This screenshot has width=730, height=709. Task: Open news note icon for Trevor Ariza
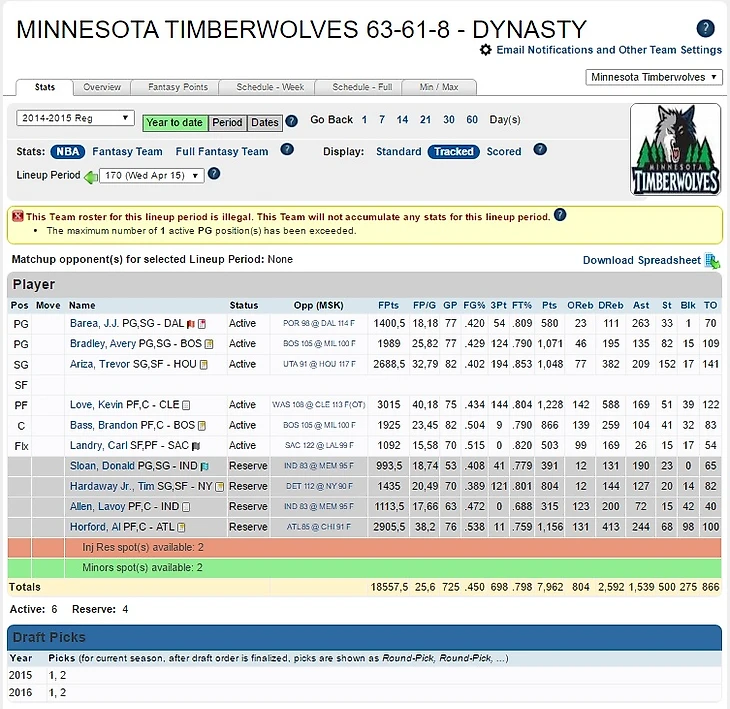(x=203, y=365)
